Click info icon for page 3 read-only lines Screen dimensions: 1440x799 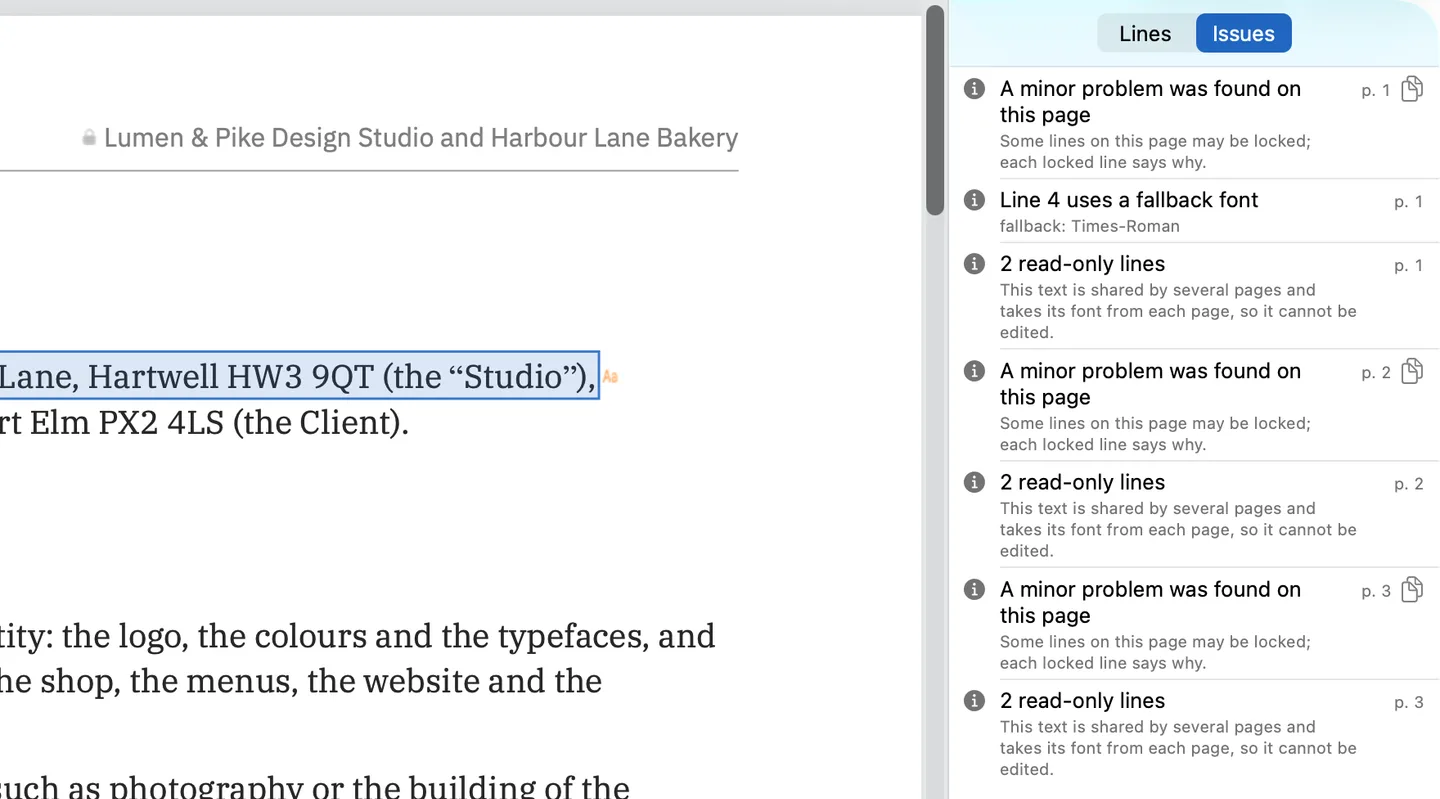pyautogui.click(x=974, y=700)
